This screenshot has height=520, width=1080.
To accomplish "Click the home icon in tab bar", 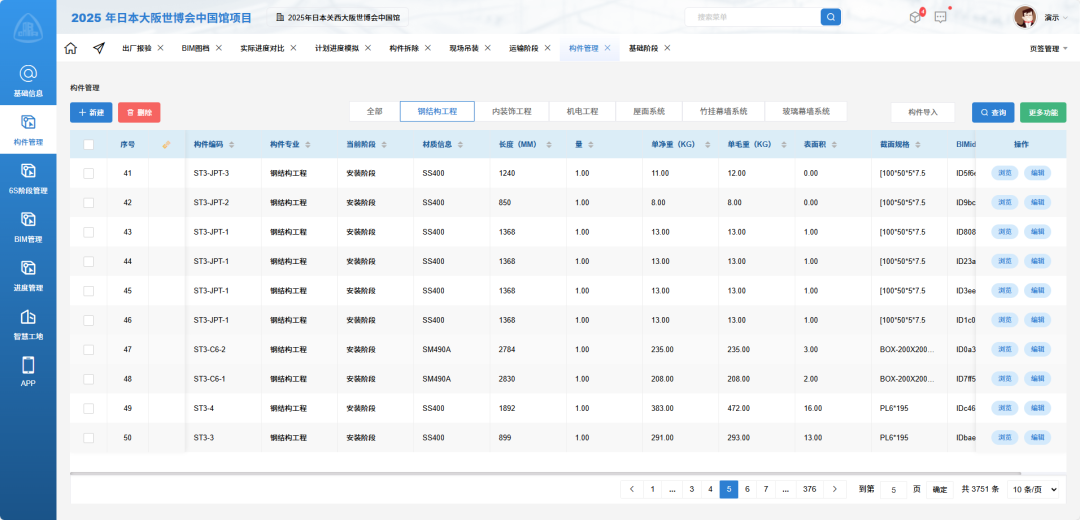I will point(70,48).
